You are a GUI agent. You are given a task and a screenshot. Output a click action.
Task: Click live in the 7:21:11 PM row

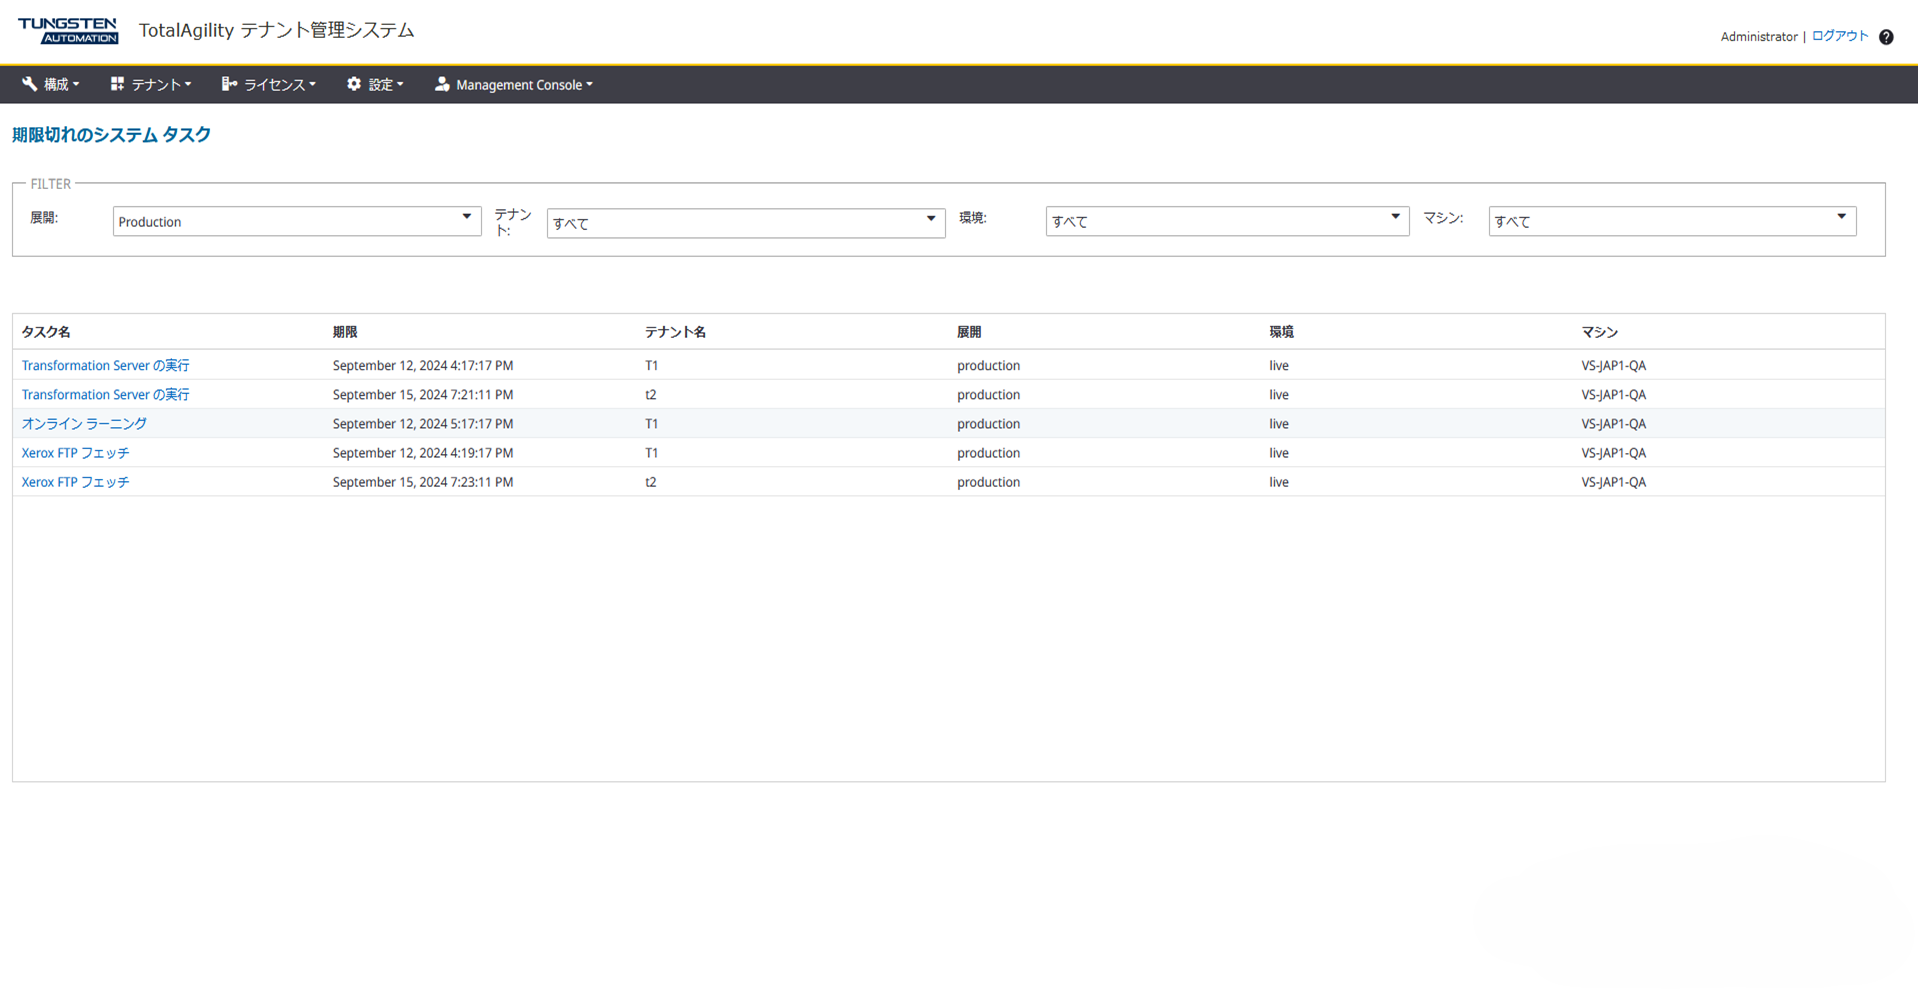(1279, 394)
